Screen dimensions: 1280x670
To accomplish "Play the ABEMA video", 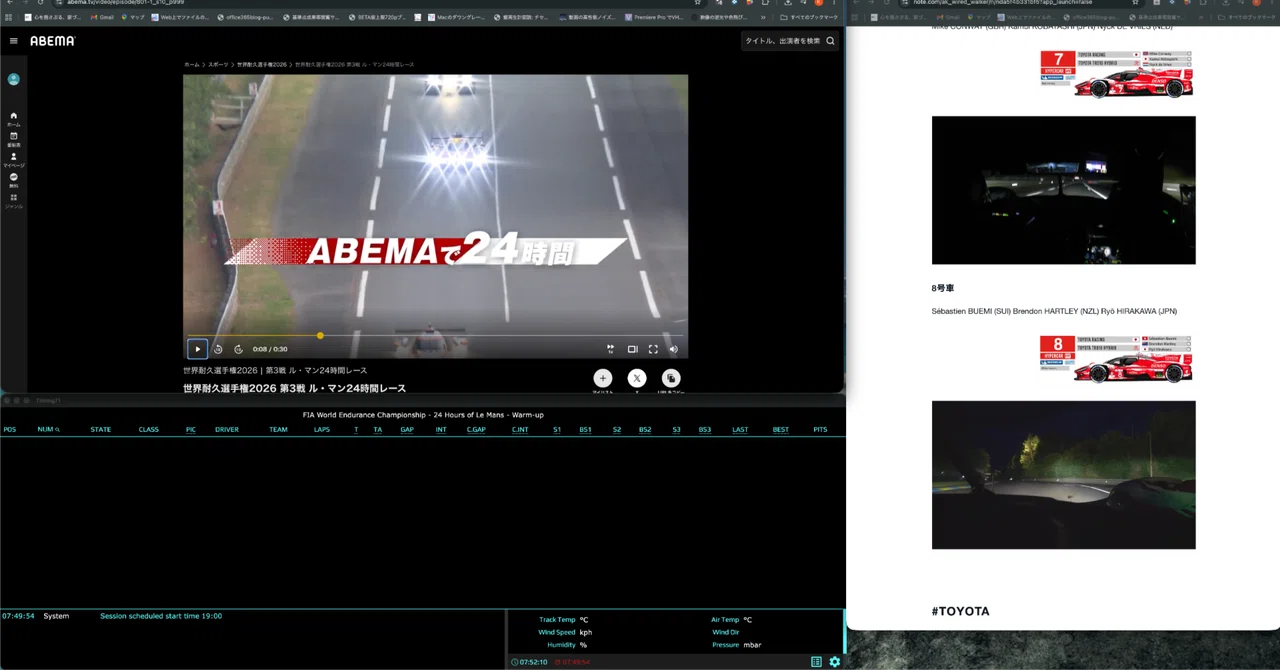I will click(x=197, y=349).
